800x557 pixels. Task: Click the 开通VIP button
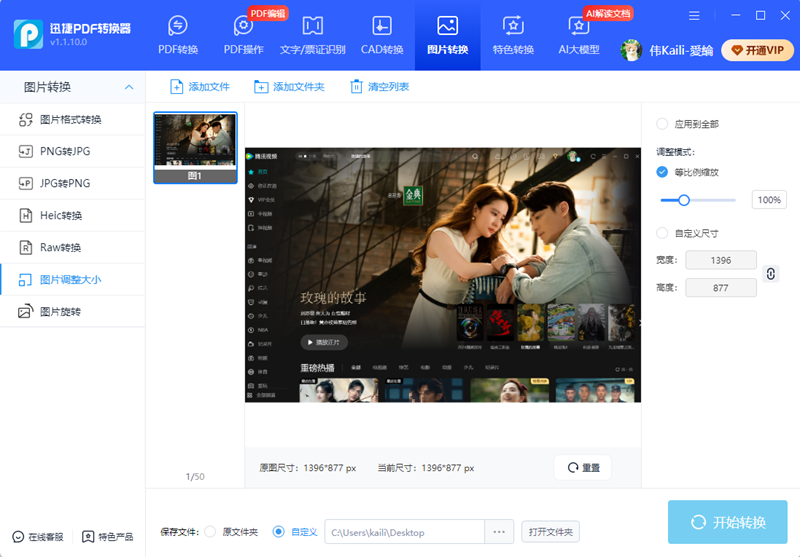[x=758, y=50]
